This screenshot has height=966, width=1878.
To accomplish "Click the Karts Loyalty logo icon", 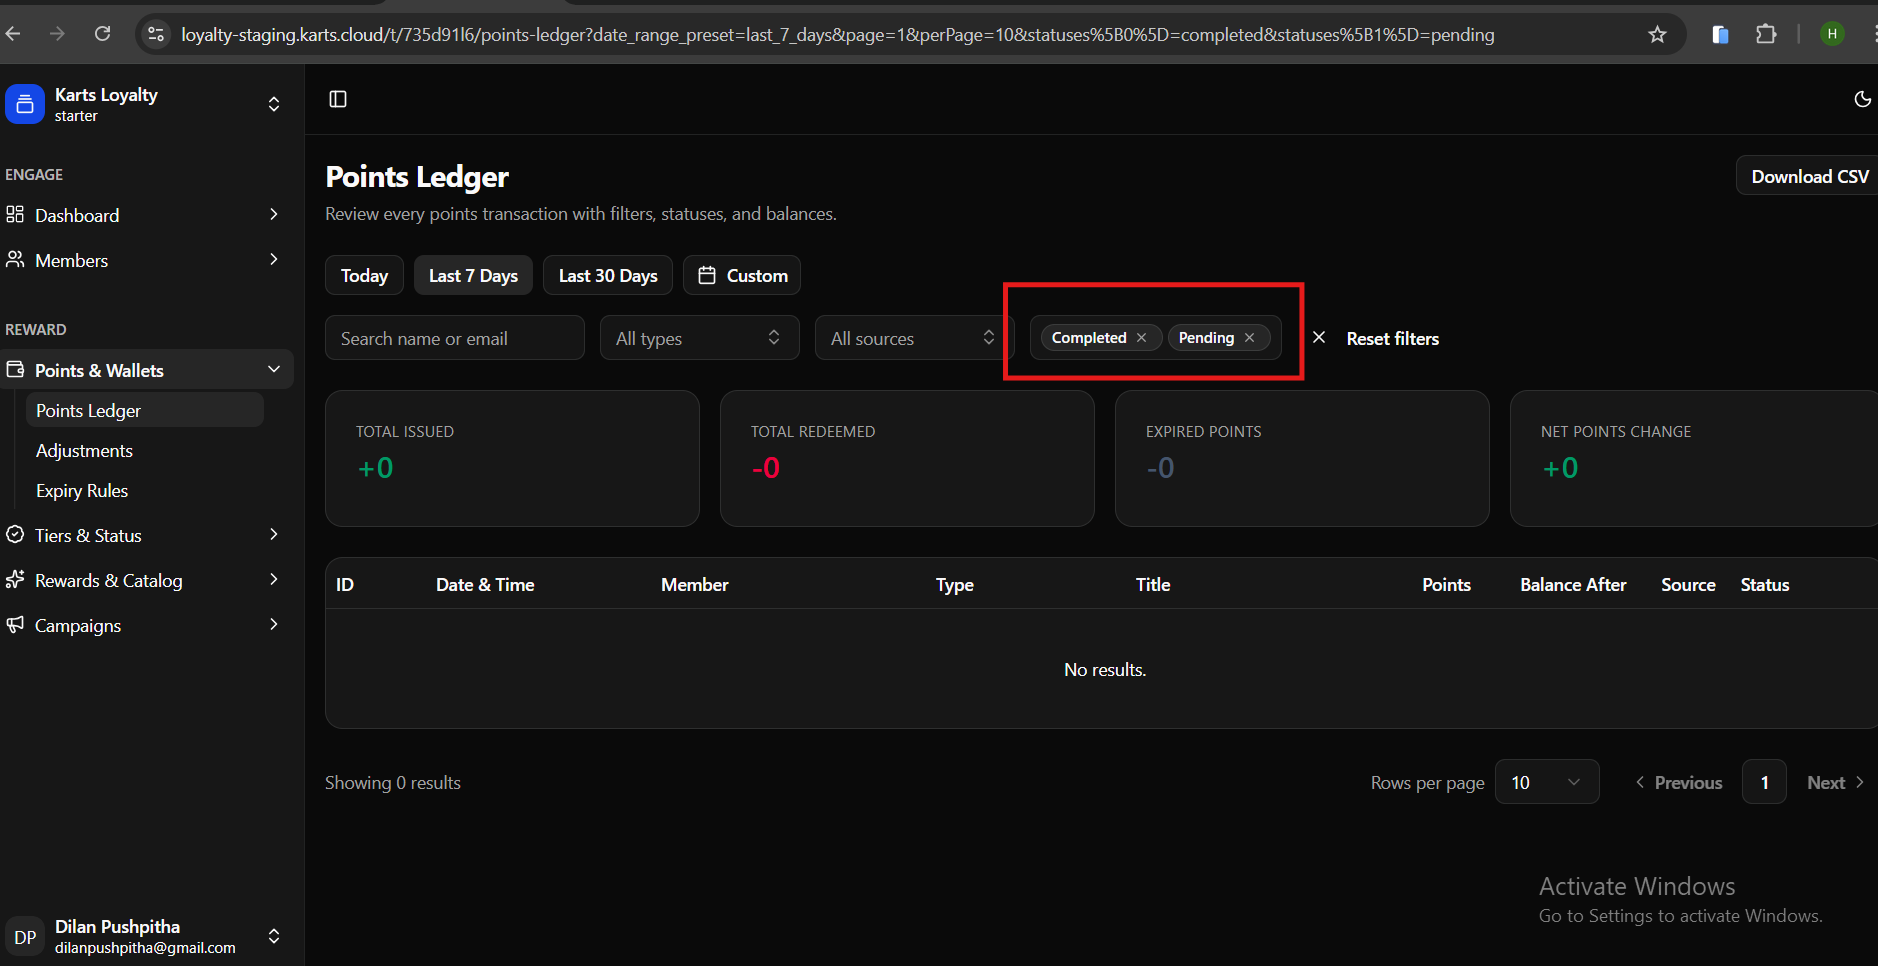I will coord(25,104).
